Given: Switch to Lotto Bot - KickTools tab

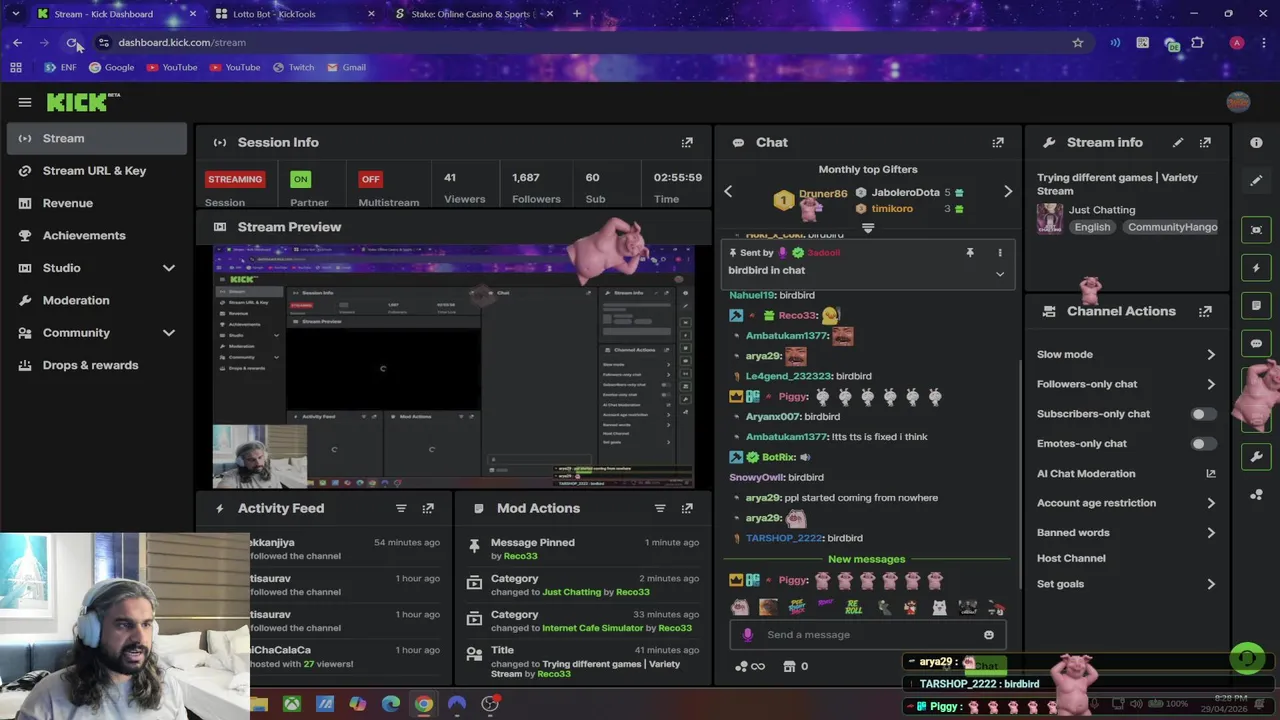Looking at the screenshot, I should [x=294, y=14].
